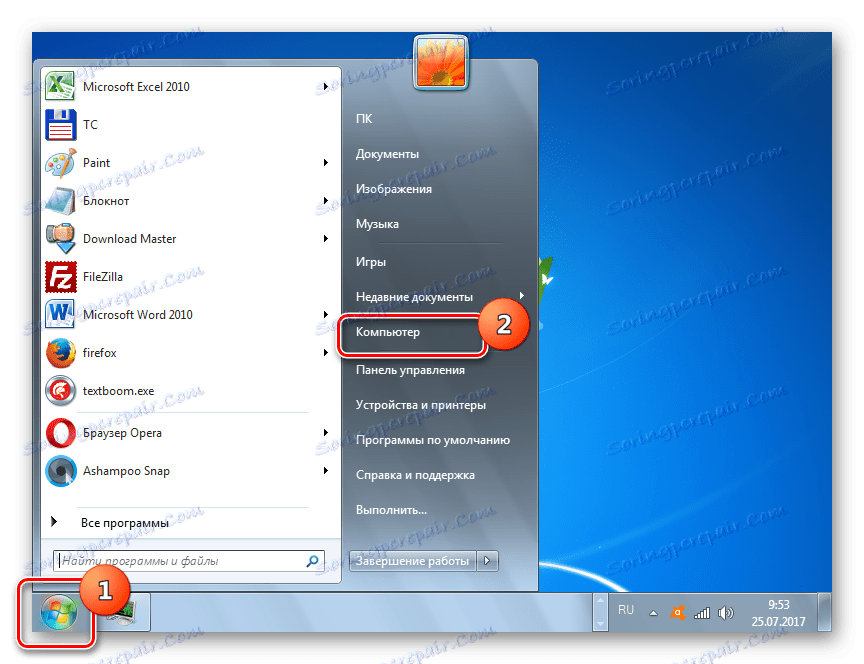Expand Paint jump list arrow
This screenshot has height=664, width=864.
326,163
